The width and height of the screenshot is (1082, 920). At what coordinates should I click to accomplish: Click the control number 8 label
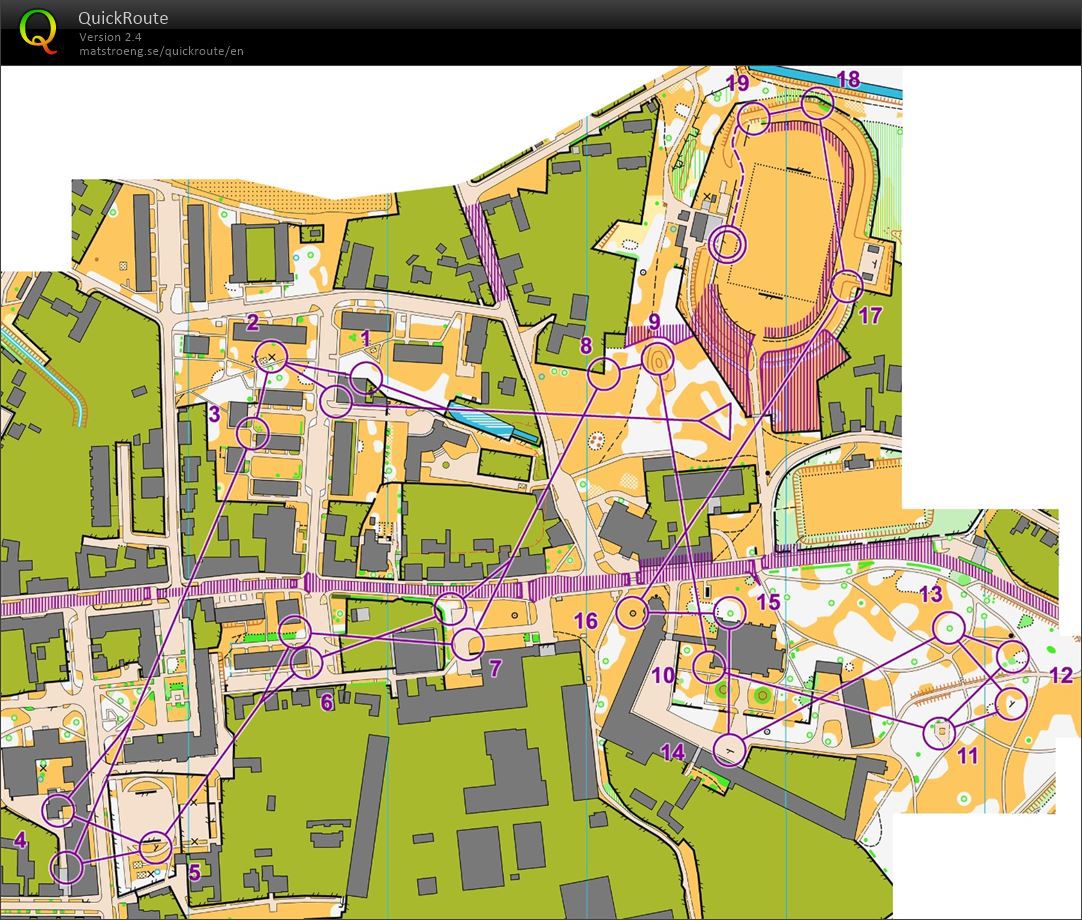586,346
